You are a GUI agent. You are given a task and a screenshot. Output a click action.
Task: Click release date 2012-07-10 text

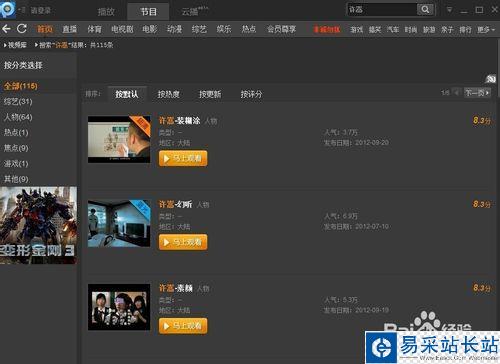coord(372,227)
